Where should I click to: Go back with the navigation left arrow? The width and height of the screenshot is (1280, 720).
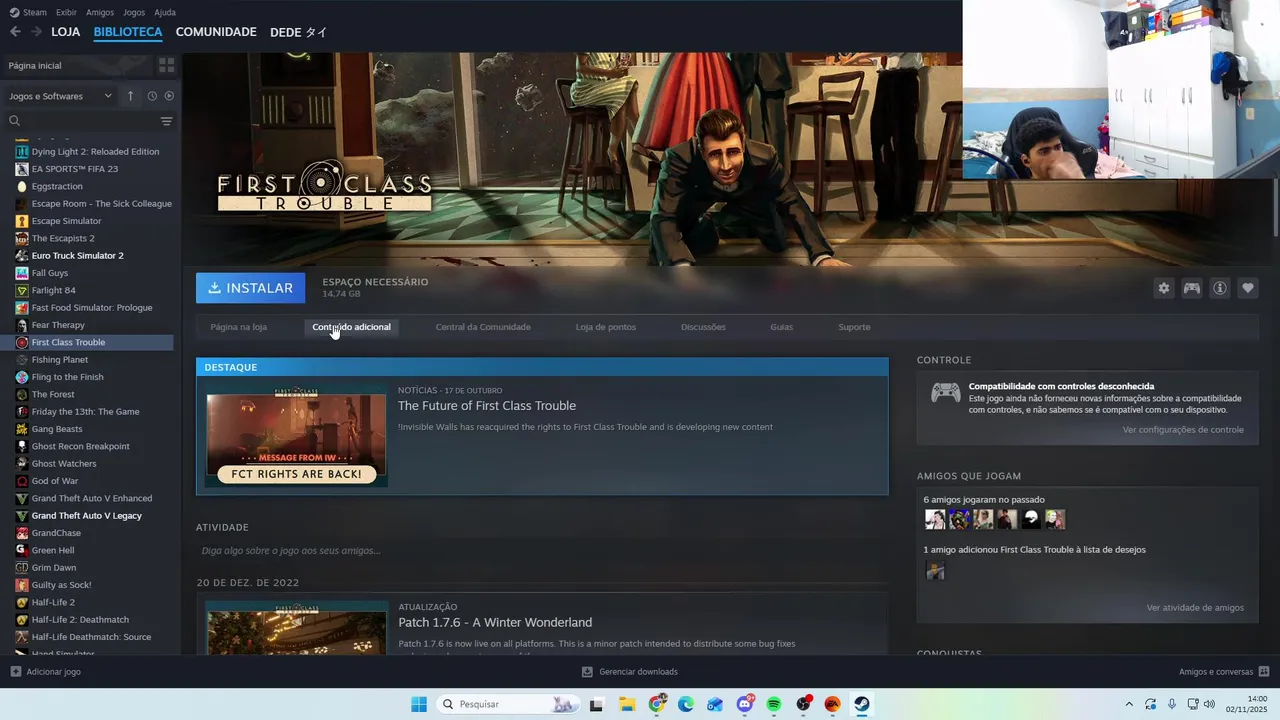click(15, 32)
